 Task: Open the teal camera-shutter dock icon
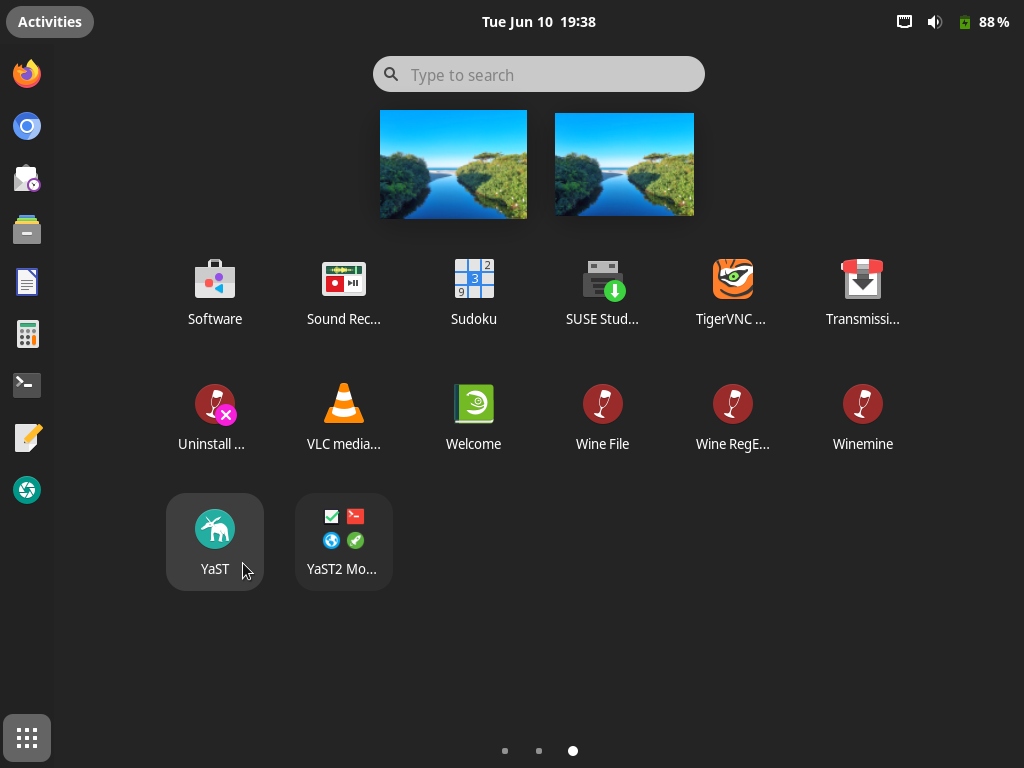click(27, 490)
